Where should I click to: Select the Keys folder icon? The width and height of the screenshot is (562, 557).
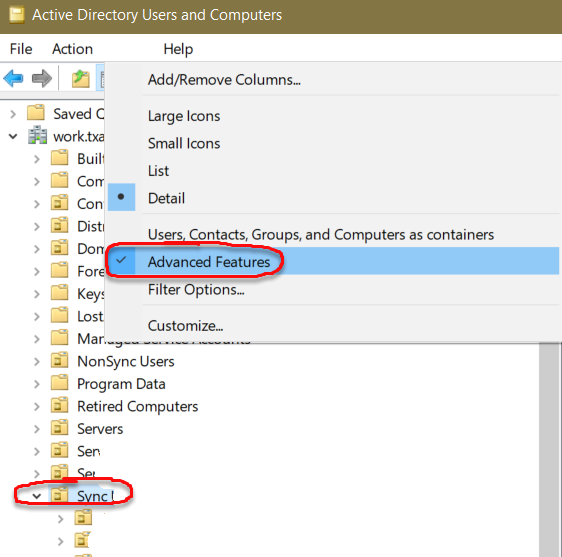59,292
